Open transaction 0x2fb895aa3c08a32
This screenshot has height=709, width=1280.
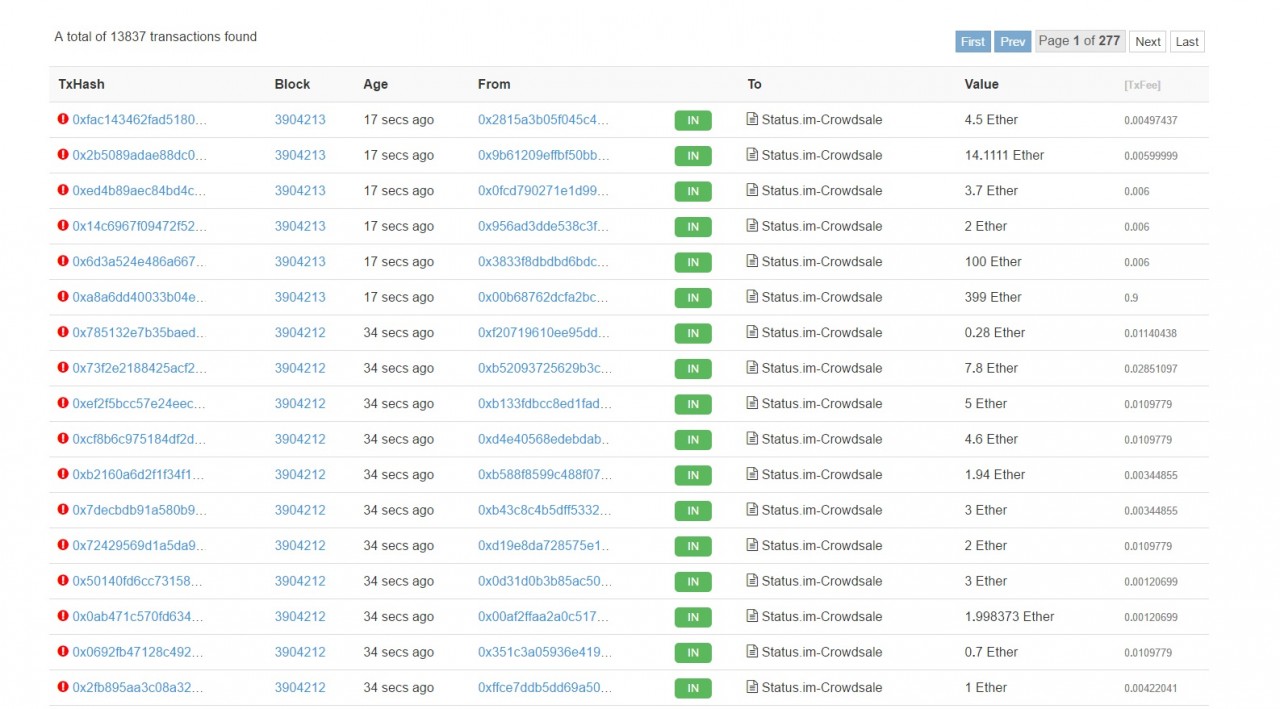138,688
